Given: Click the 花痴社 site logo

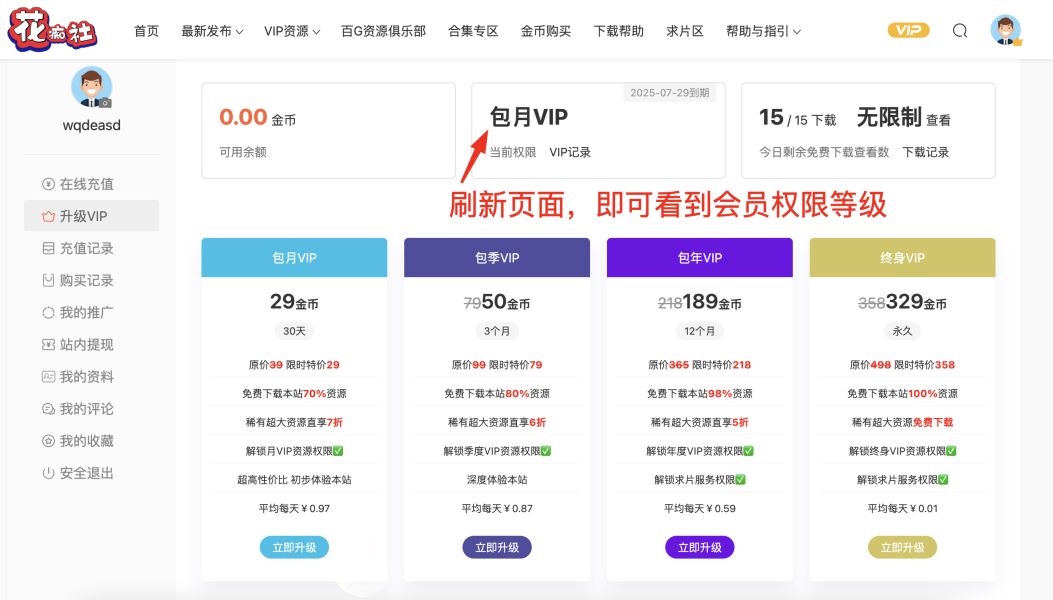Looking at the screenshot, I should pos(52,30).
